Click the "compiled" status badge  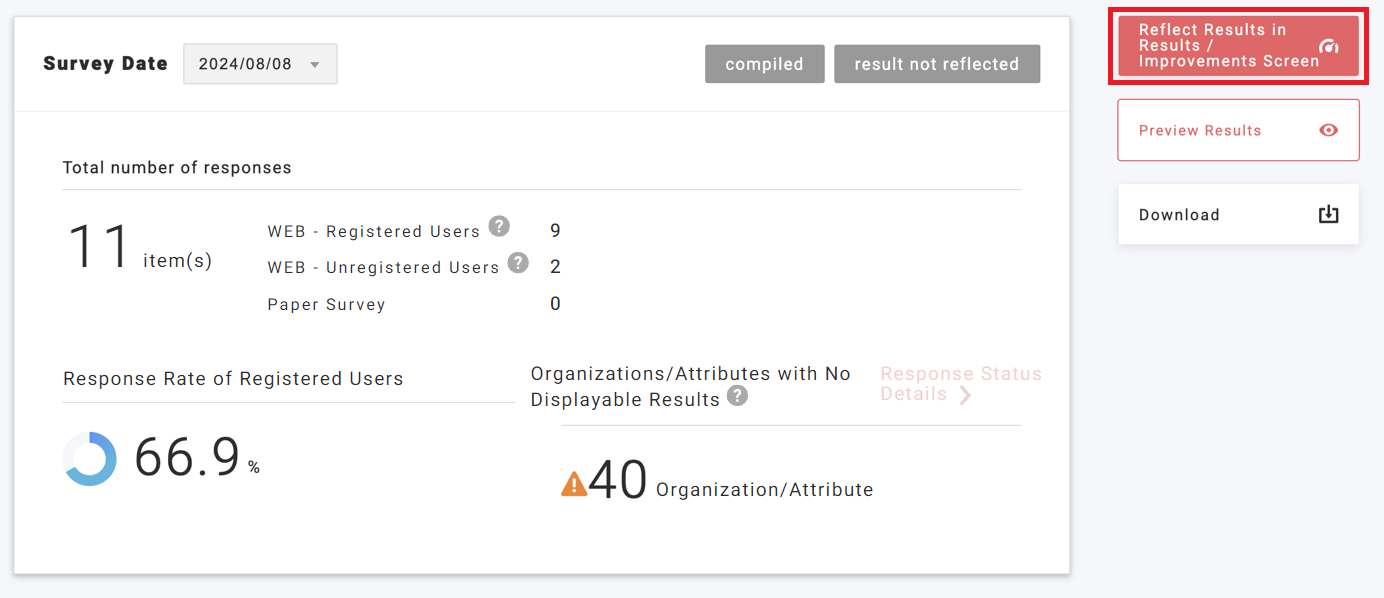(764, 64)
